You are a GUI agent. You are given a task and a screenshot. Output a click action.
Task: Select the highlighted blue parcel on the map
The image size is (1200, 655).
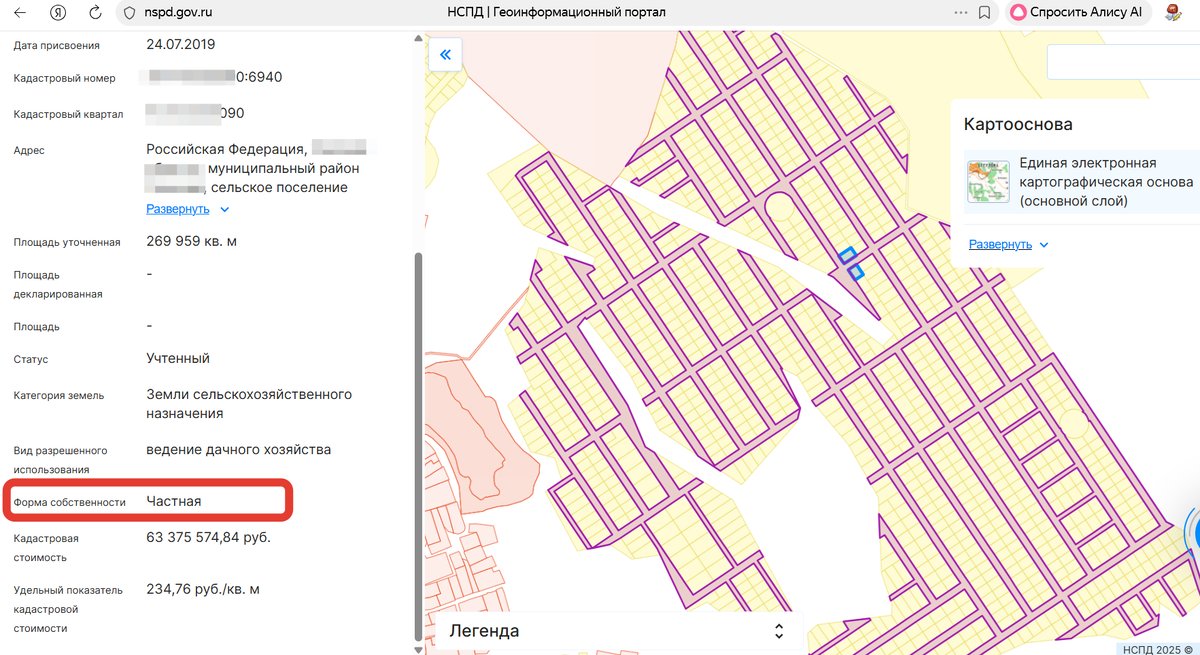point(848,257)
